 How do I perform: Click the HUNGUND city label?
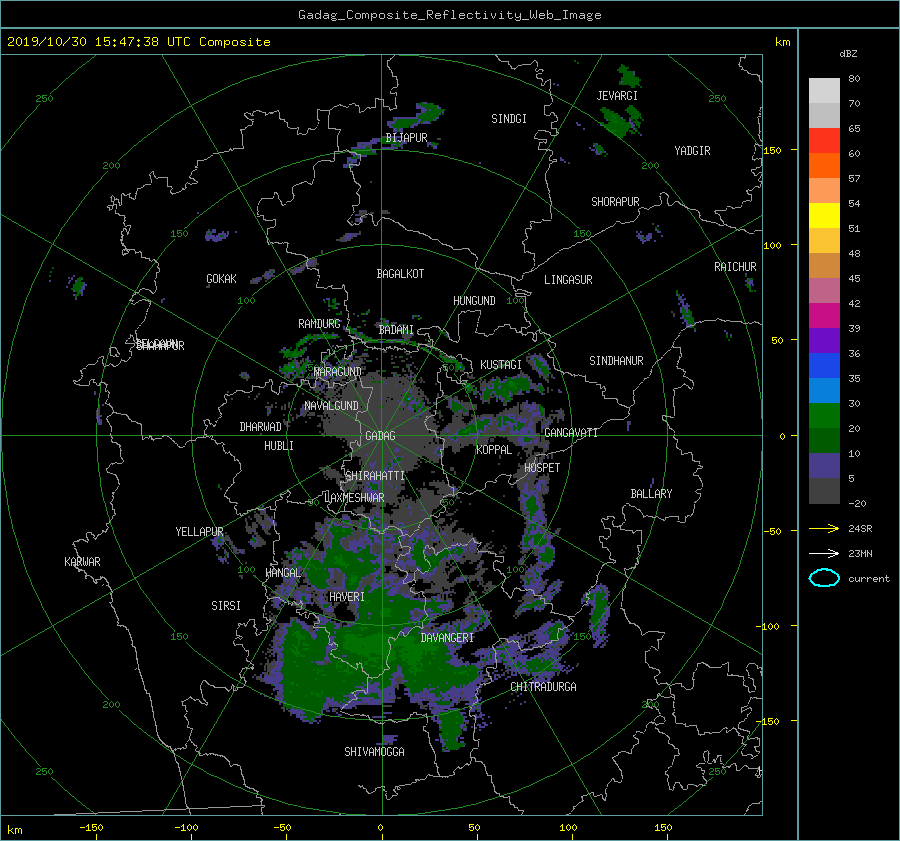[474, 301]
